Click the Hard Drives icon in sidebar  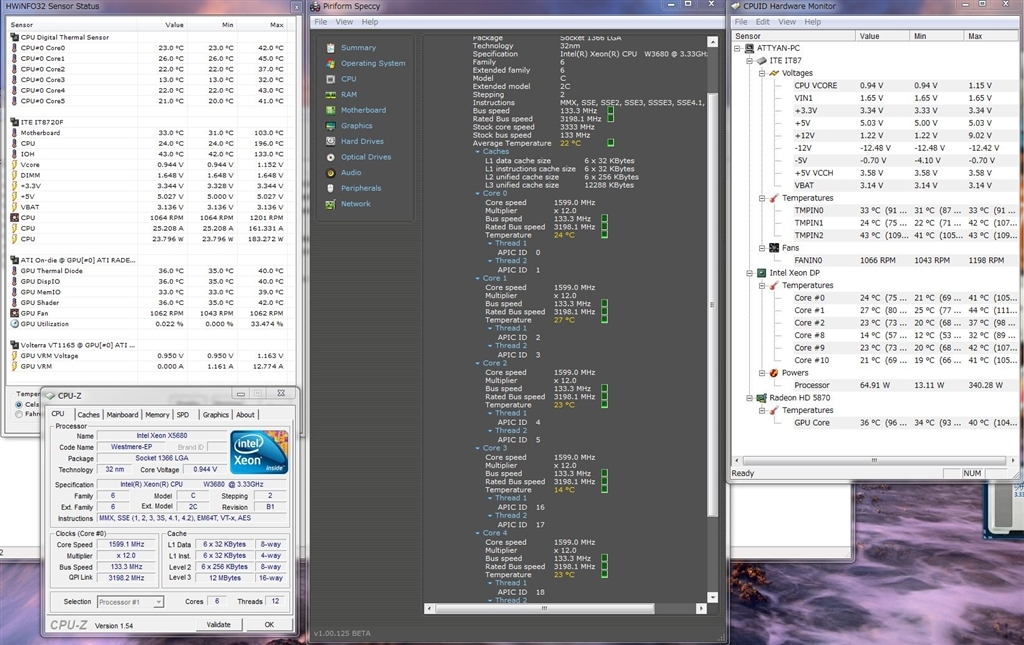330,141
